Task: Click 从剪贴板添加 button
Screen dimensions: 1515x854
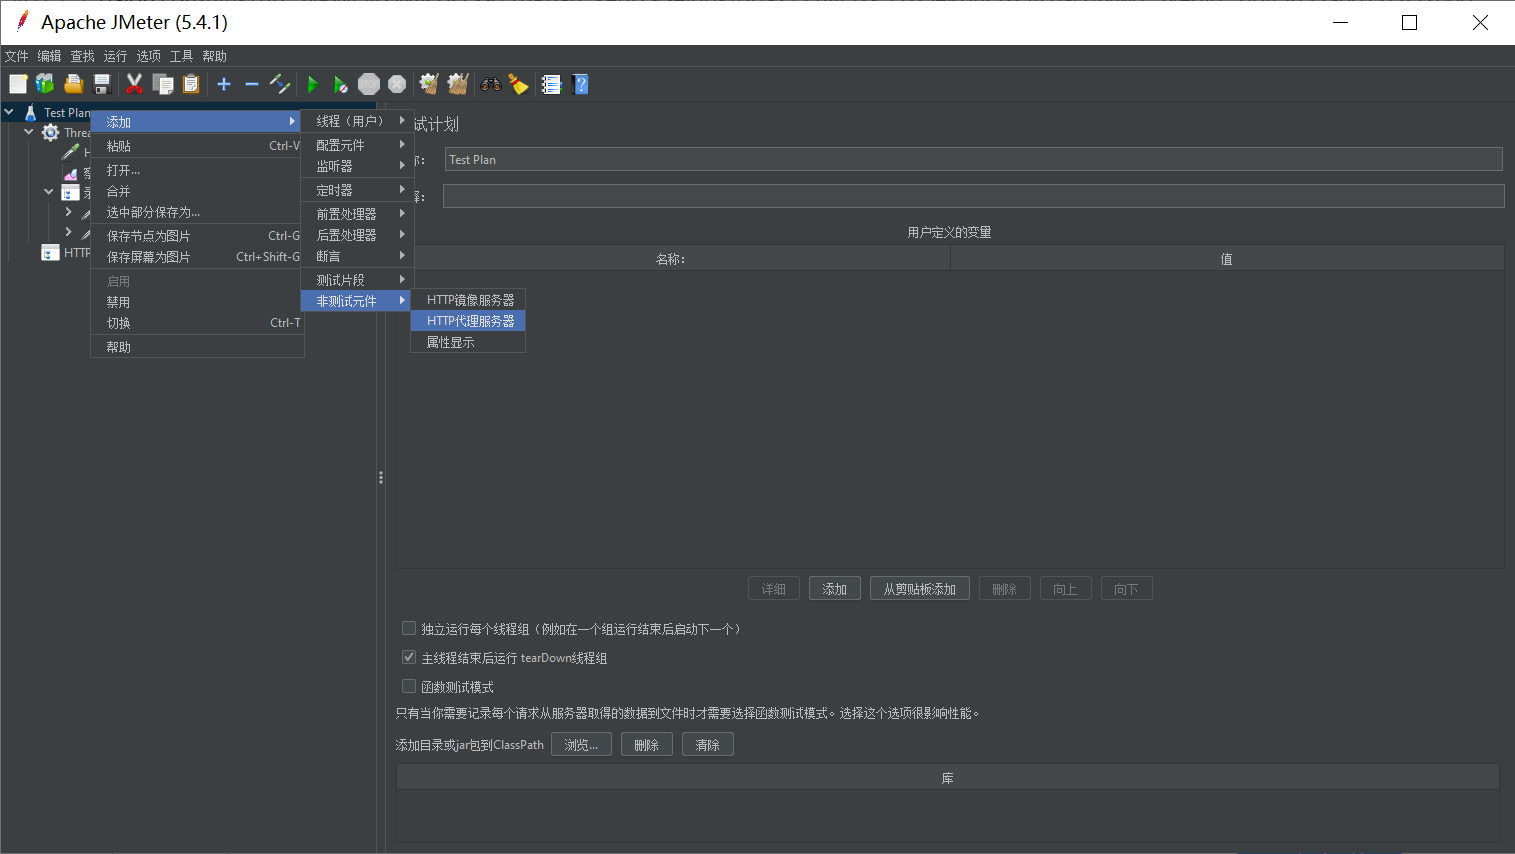Action: [x=920, y=589]
